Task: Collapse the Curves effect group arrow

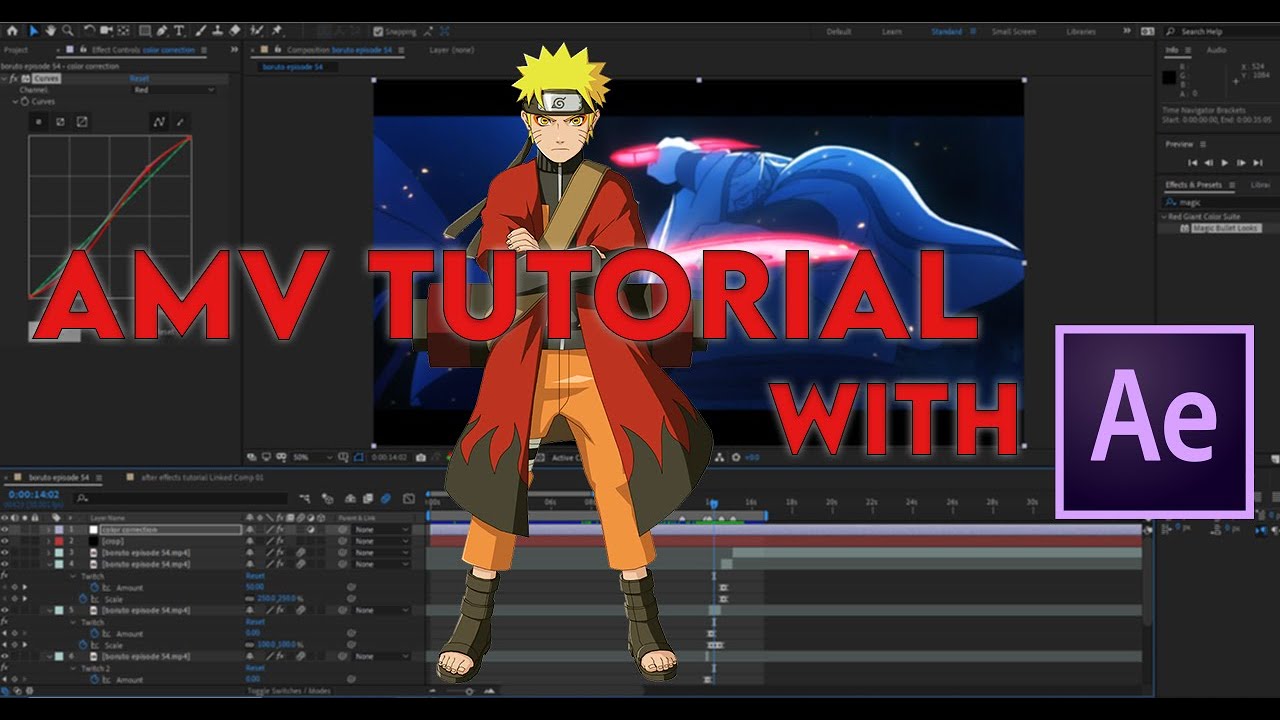Action: click(x=5, y=78)
